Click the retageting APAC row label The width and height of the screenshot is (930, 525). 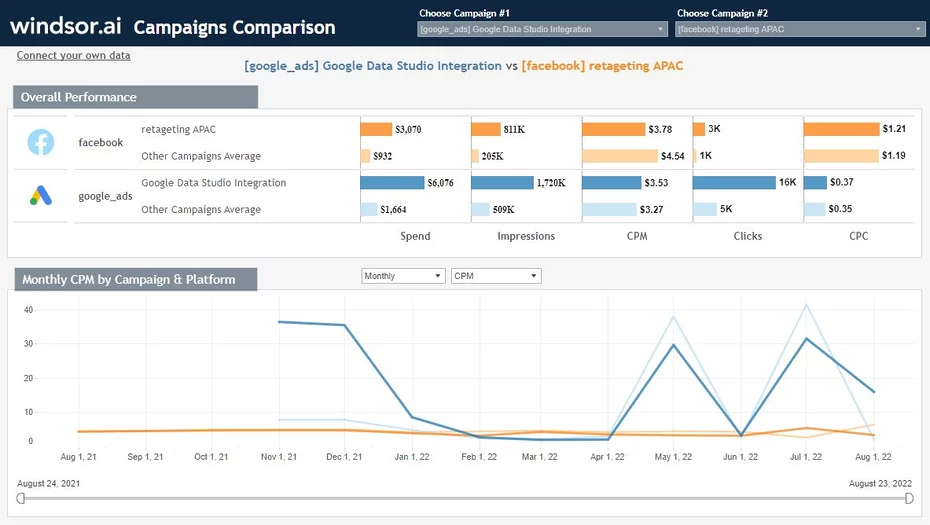tap(179, 129)
